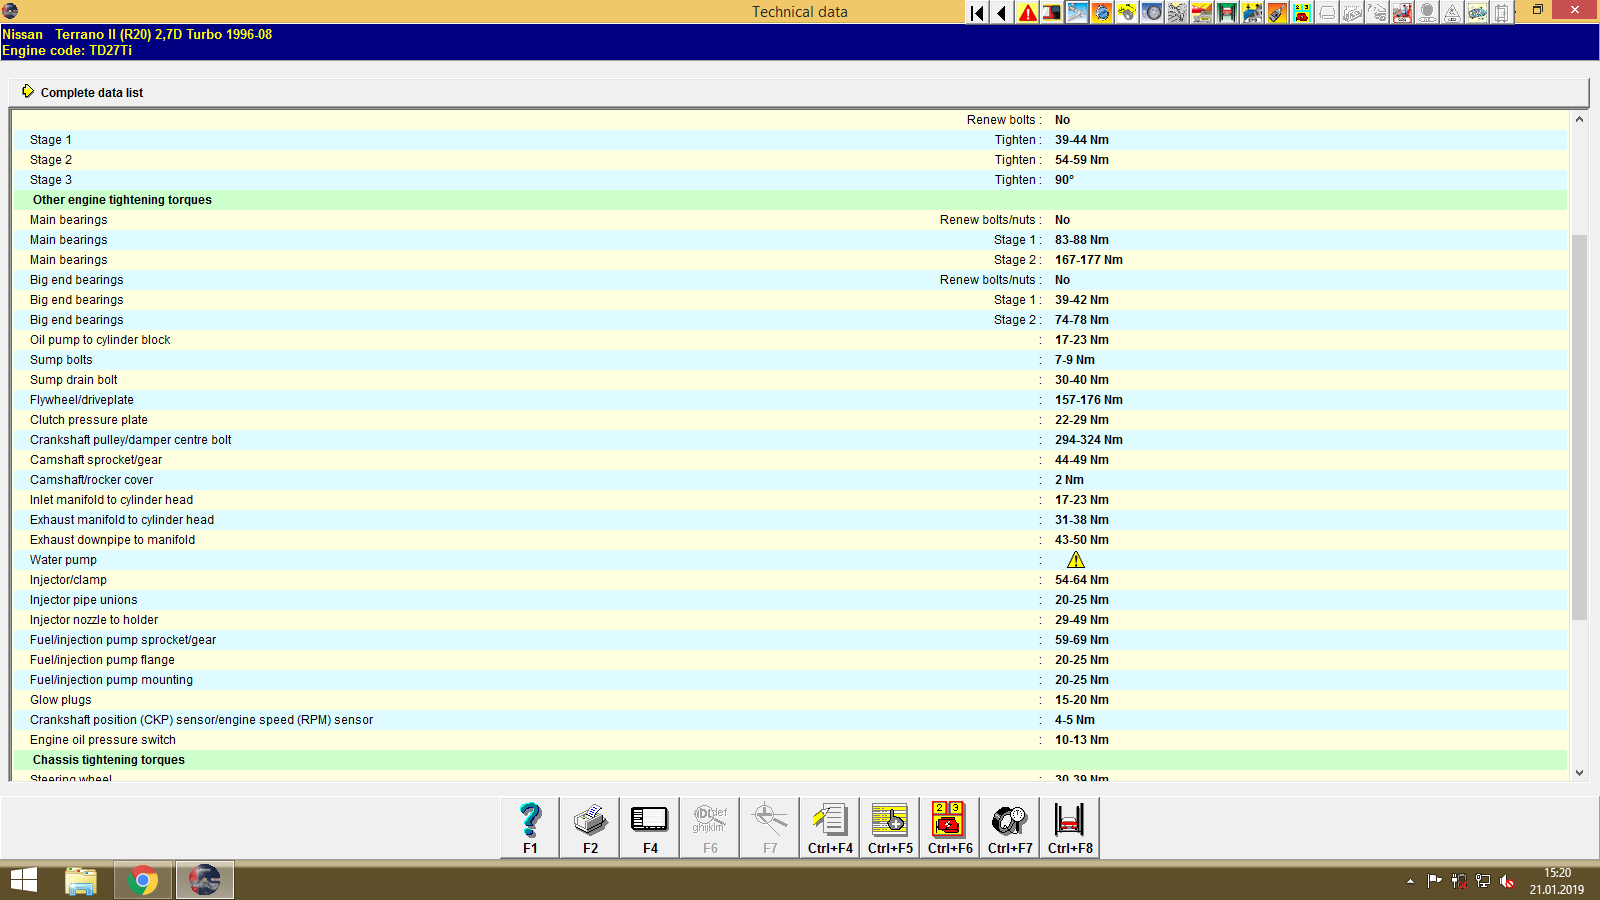Open the vehicle lift Ctrl+F8 icon
Image resolution: width=1600 pixels, height=900 pixels.
point(1069,826)
